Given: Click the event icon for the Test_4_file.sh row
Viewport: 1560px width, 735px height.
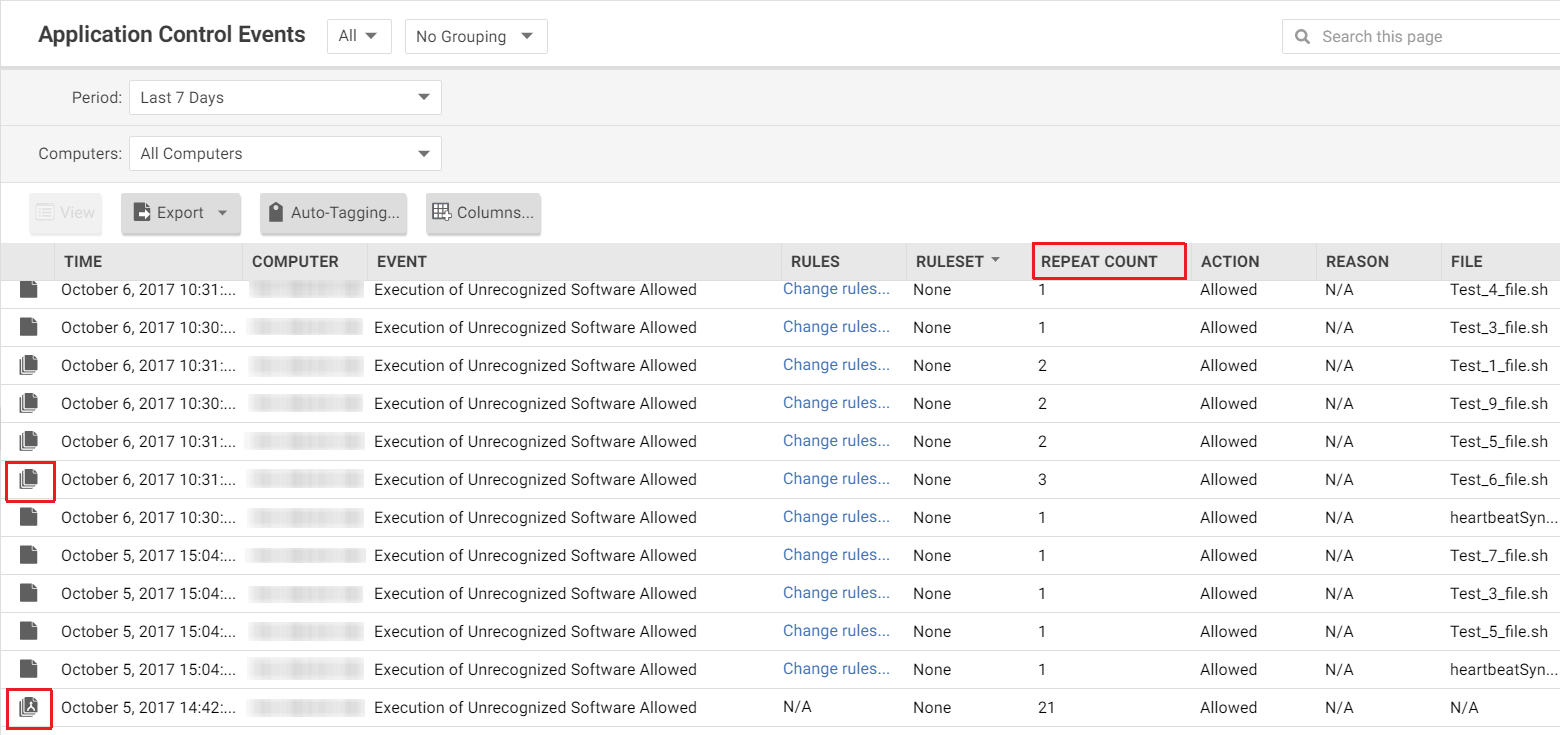Looking at the screenshot, I should [x=29, y=290].
